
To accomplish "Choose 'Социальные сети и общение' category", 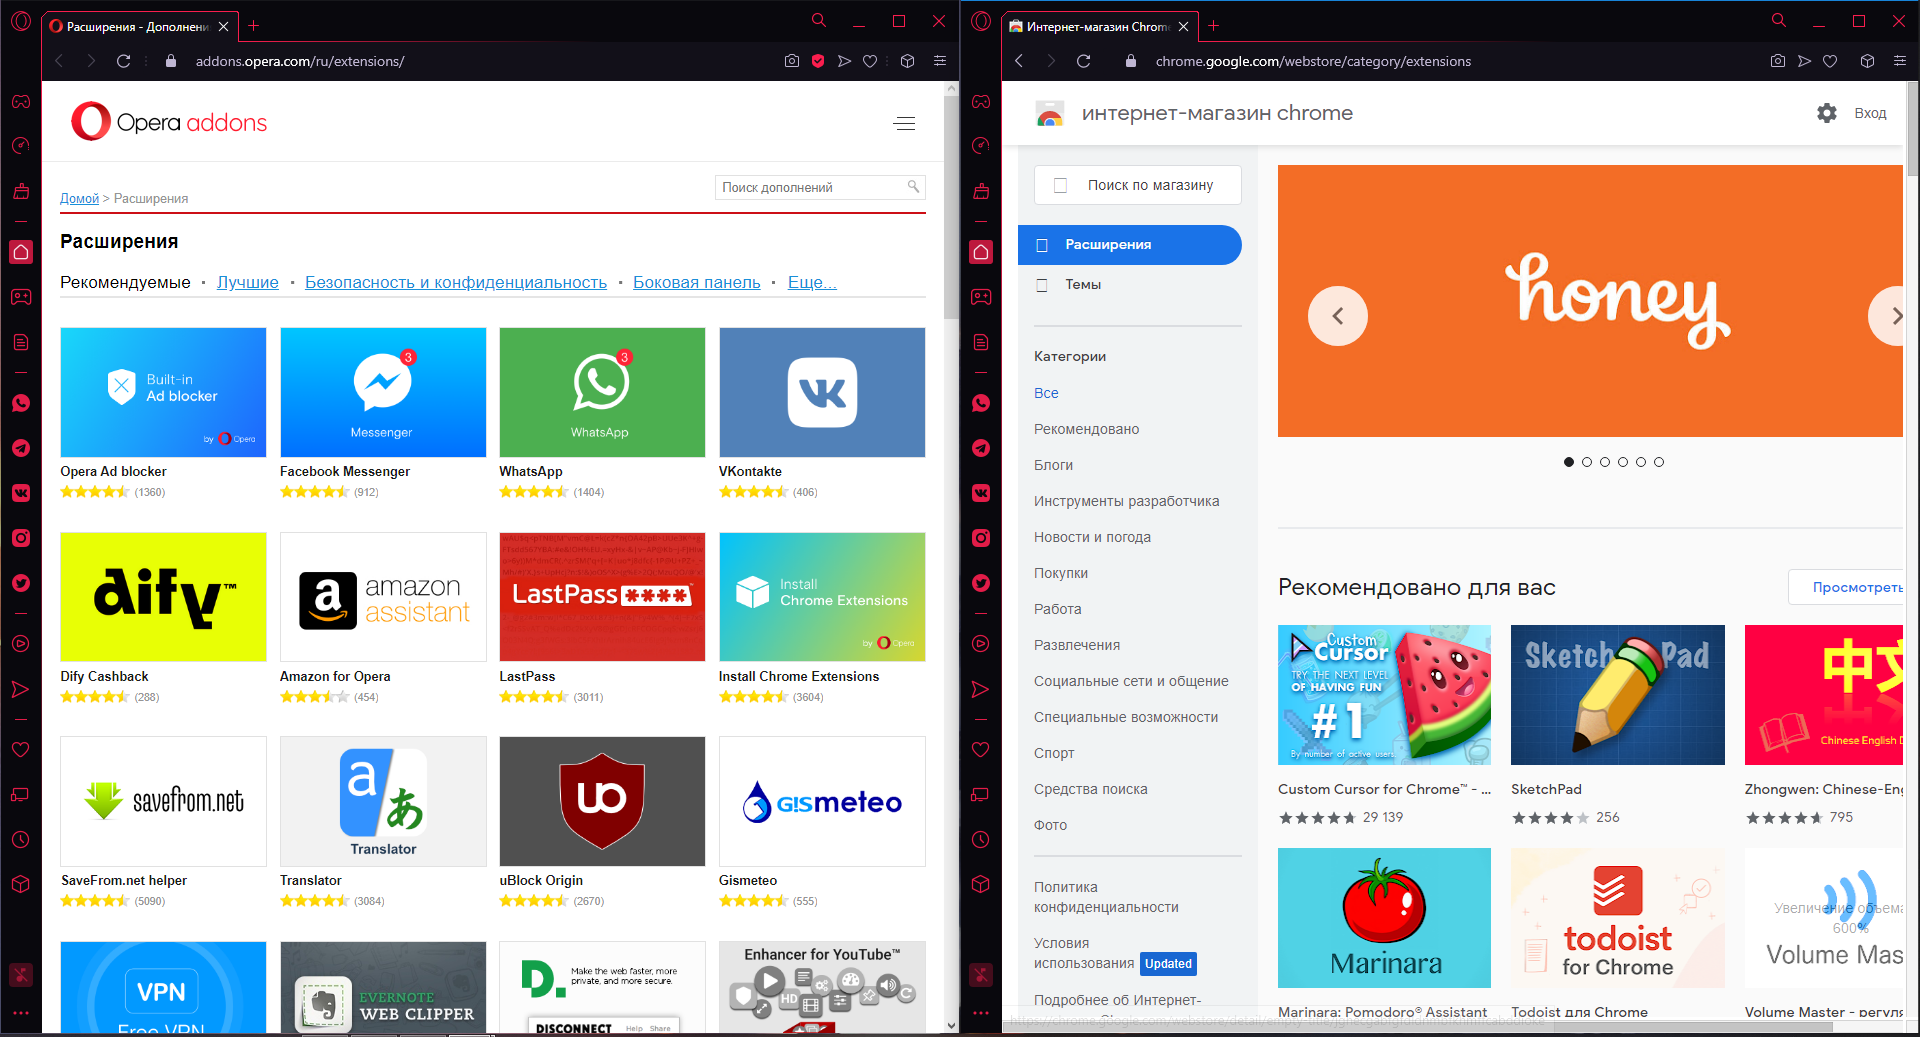I will pos(1131,681).
